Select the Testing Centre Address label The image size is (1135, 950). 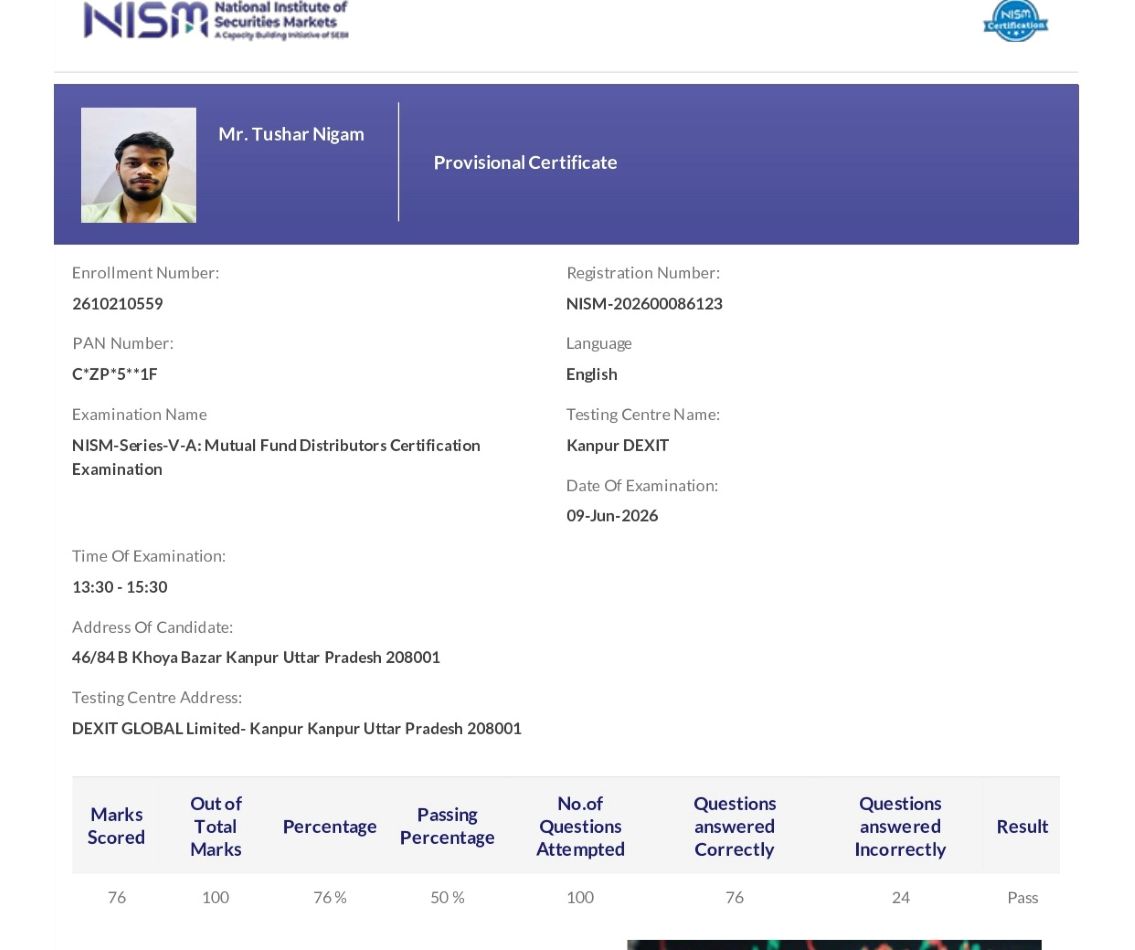156,697
